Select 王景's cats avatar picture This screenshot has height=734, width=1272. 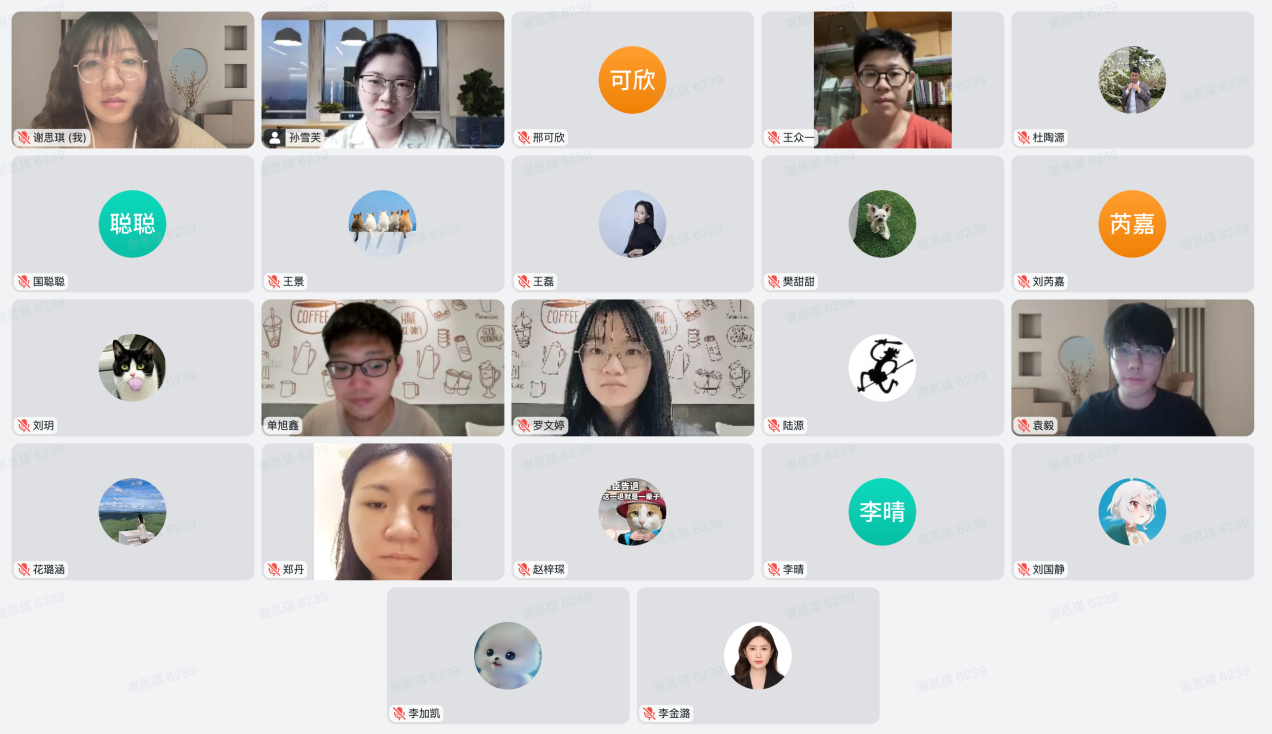pyautogui.click(x=382, y=224)
